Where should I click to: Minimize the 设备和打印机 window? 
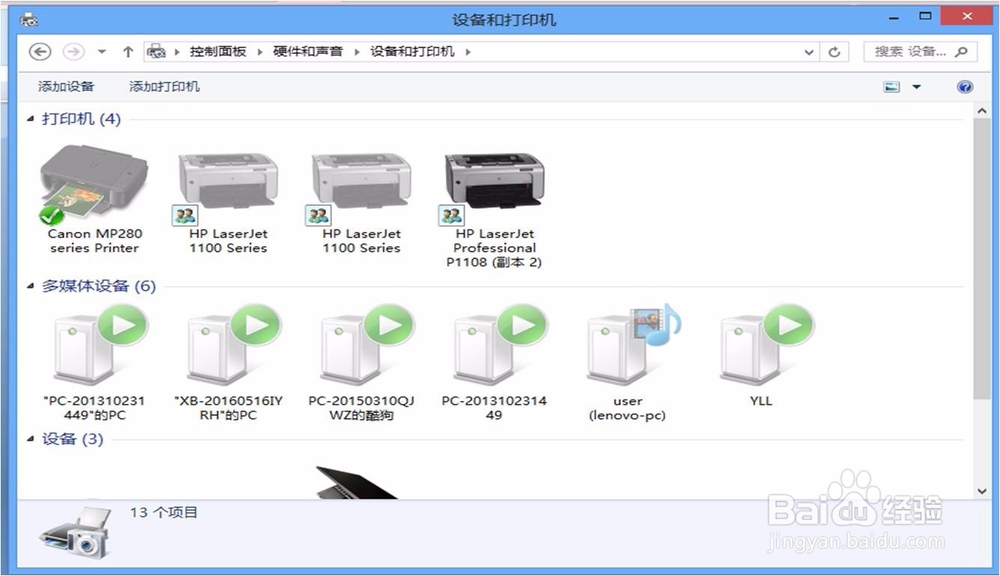pos(893,17)
